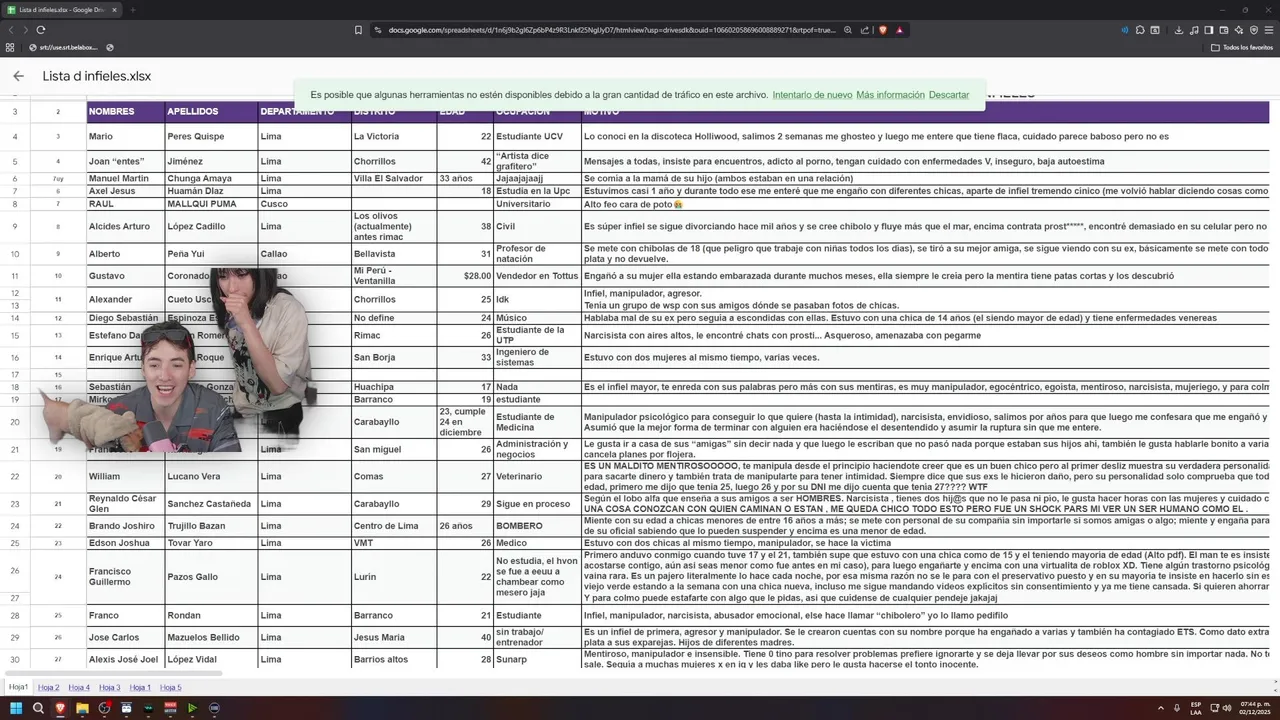Toggle the browser sidebar panel icon

1209,30
